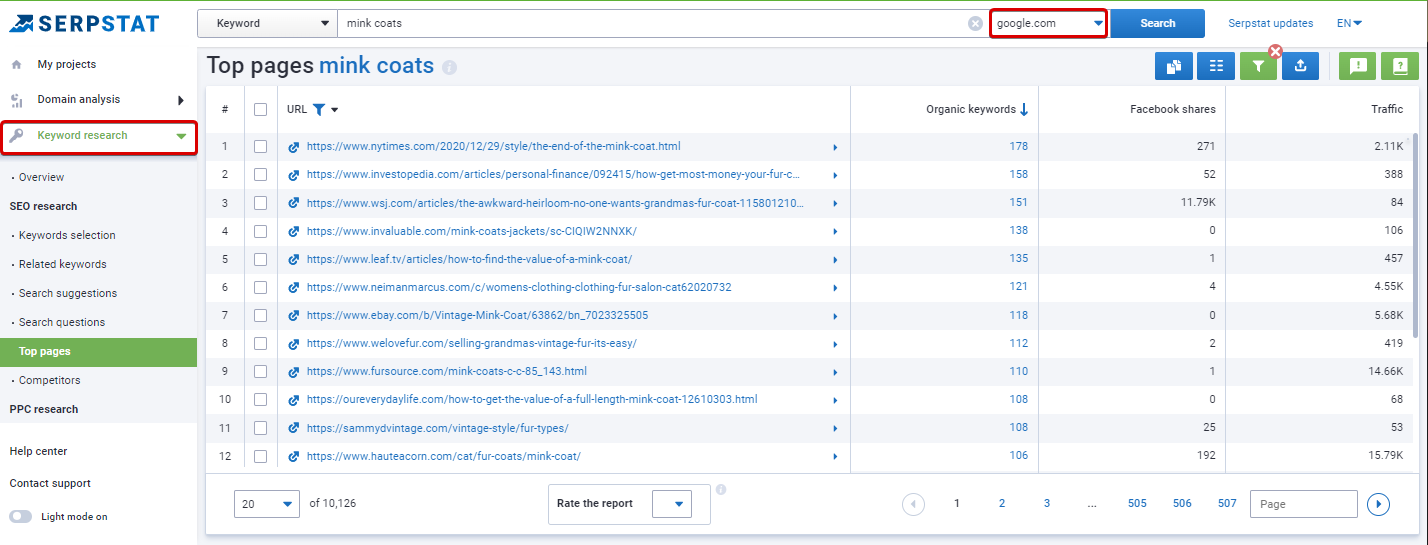Click the table vertical scrollbar
Image resolution: width=1428 pixels, height=545 pixels.
tap(1414, 237)
